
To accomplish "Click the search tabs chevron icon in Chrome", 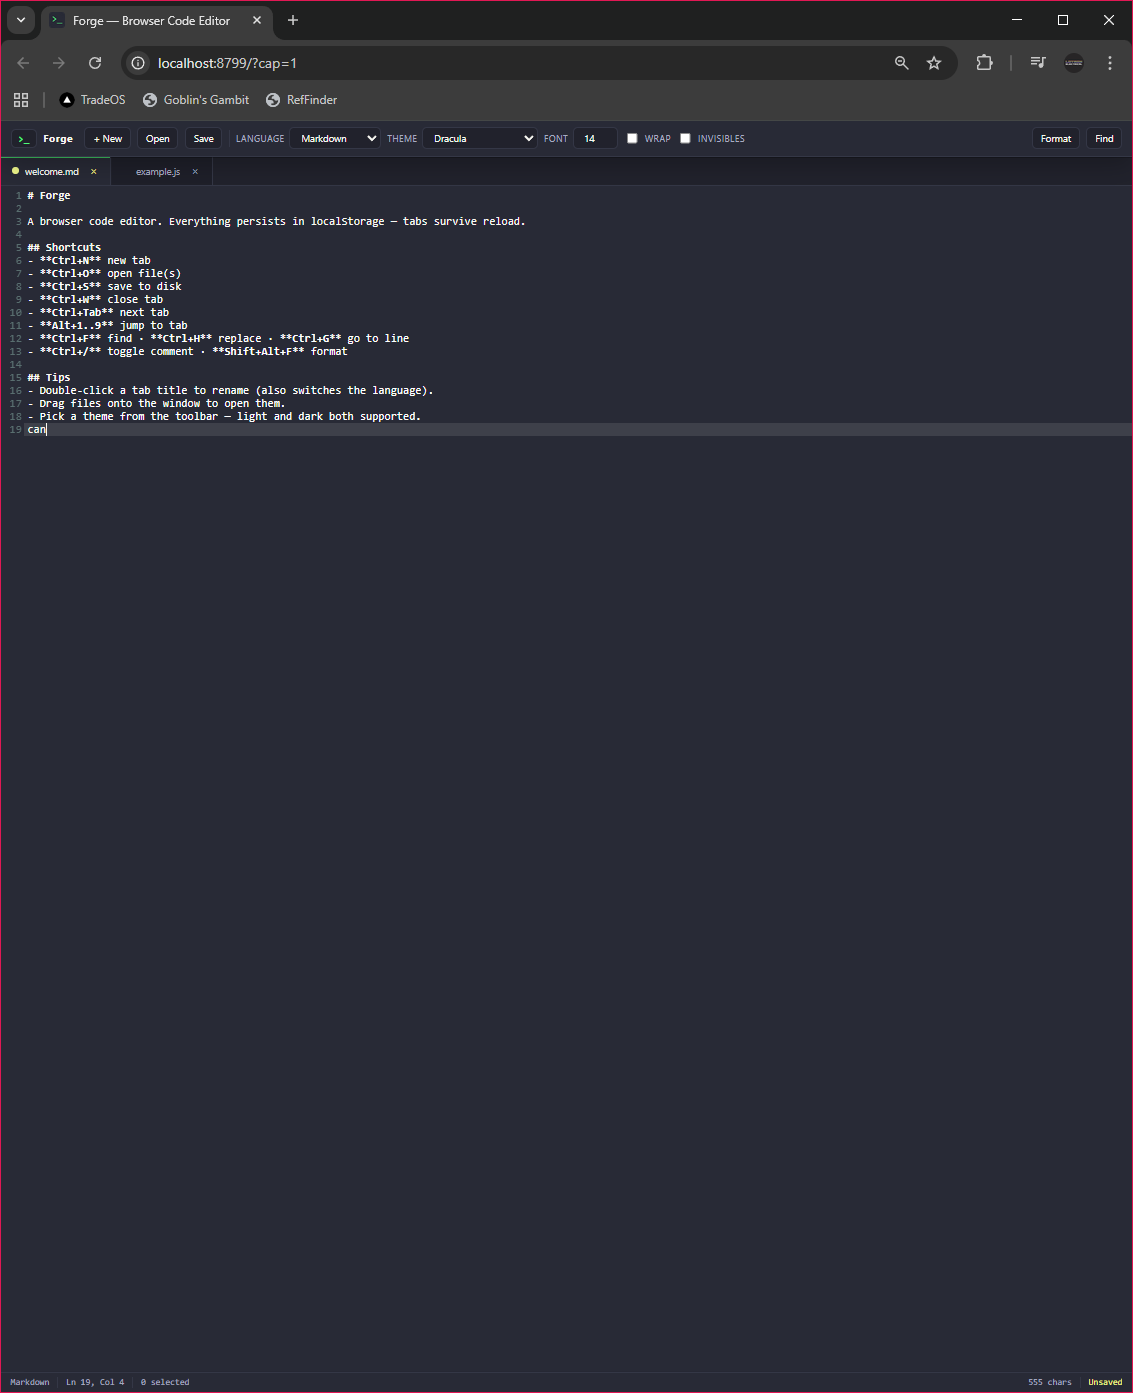I will 21,20.
